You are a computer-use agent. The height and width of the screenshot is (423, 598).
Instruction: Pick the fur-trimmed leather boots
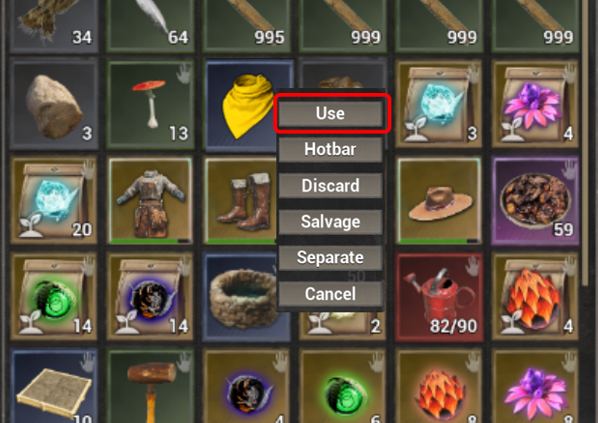tap(242, 200)
